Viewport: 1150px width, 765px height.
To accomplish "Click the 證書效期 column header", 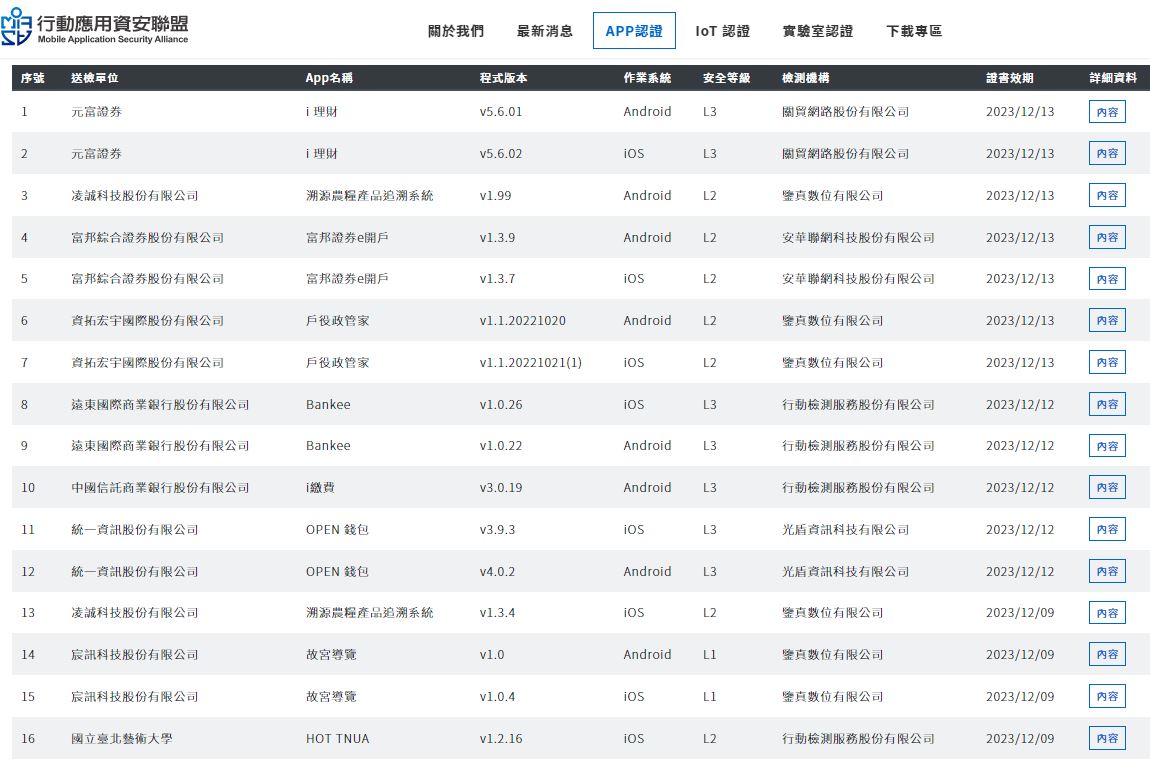I will click(1009, 78).
